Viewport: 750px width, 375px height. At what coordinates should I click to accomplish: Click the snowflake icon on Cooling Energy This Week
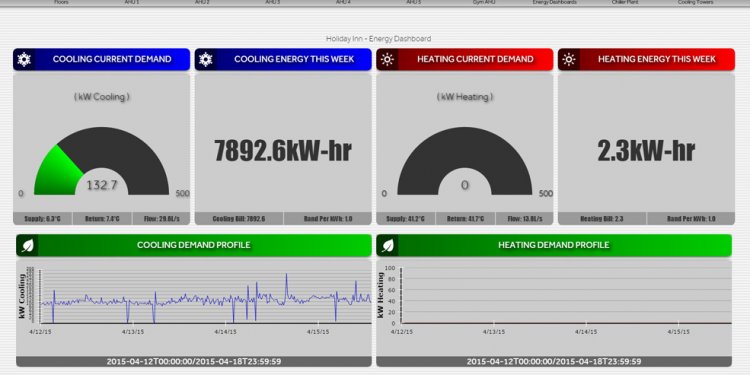tap(205, 59)
